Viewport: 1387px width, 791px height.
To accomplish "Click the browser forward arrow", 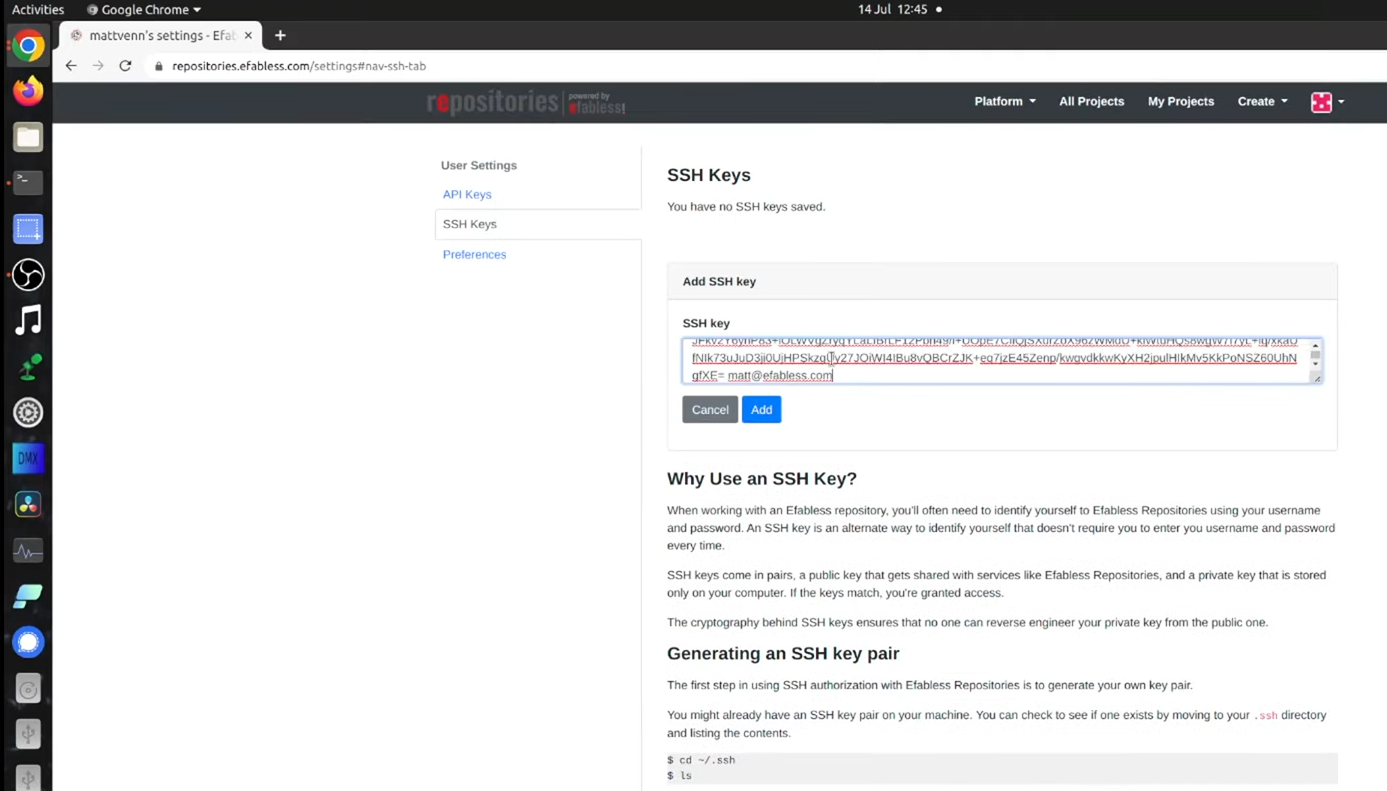I will coord(98,66).
